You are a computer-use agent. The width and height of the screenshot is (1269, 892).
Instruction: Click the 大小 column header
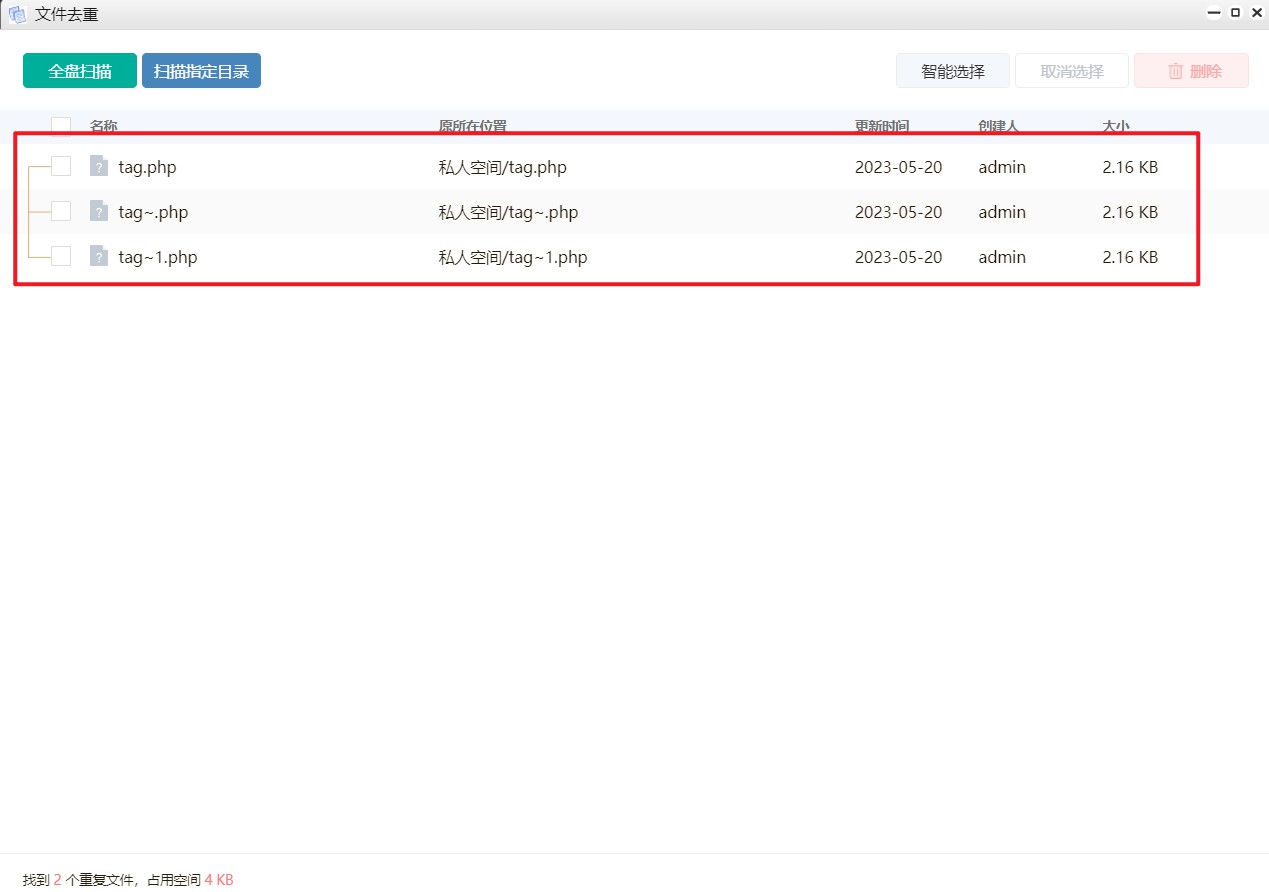tap(1115, 126)
